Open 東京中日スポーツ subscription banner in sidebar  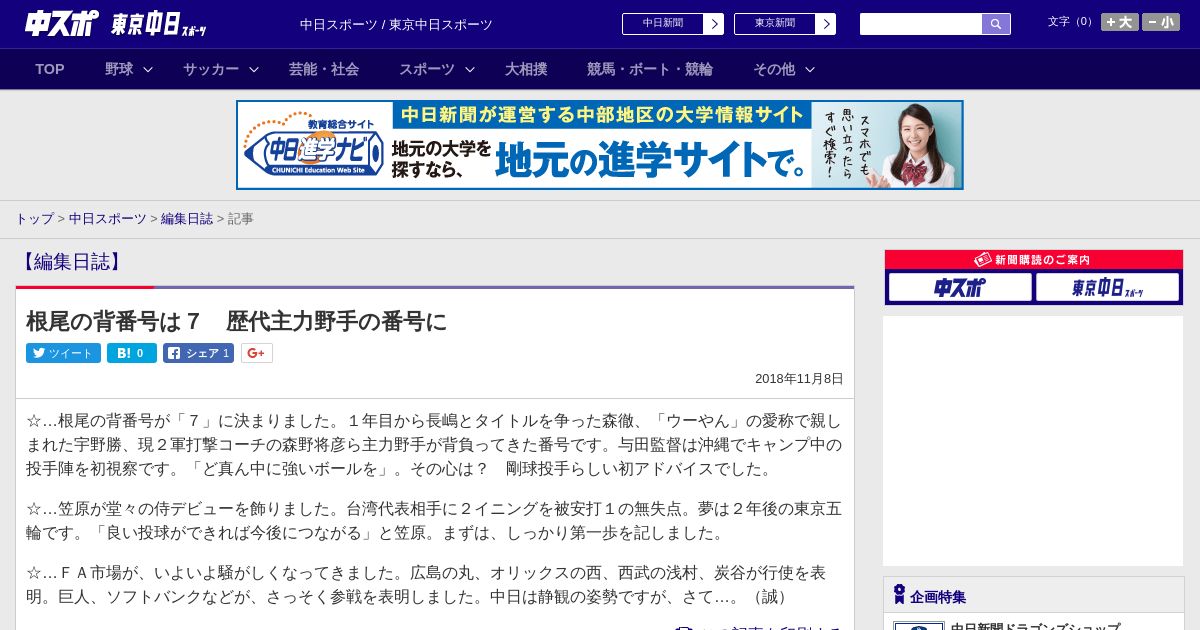[x=1107, y=287]
